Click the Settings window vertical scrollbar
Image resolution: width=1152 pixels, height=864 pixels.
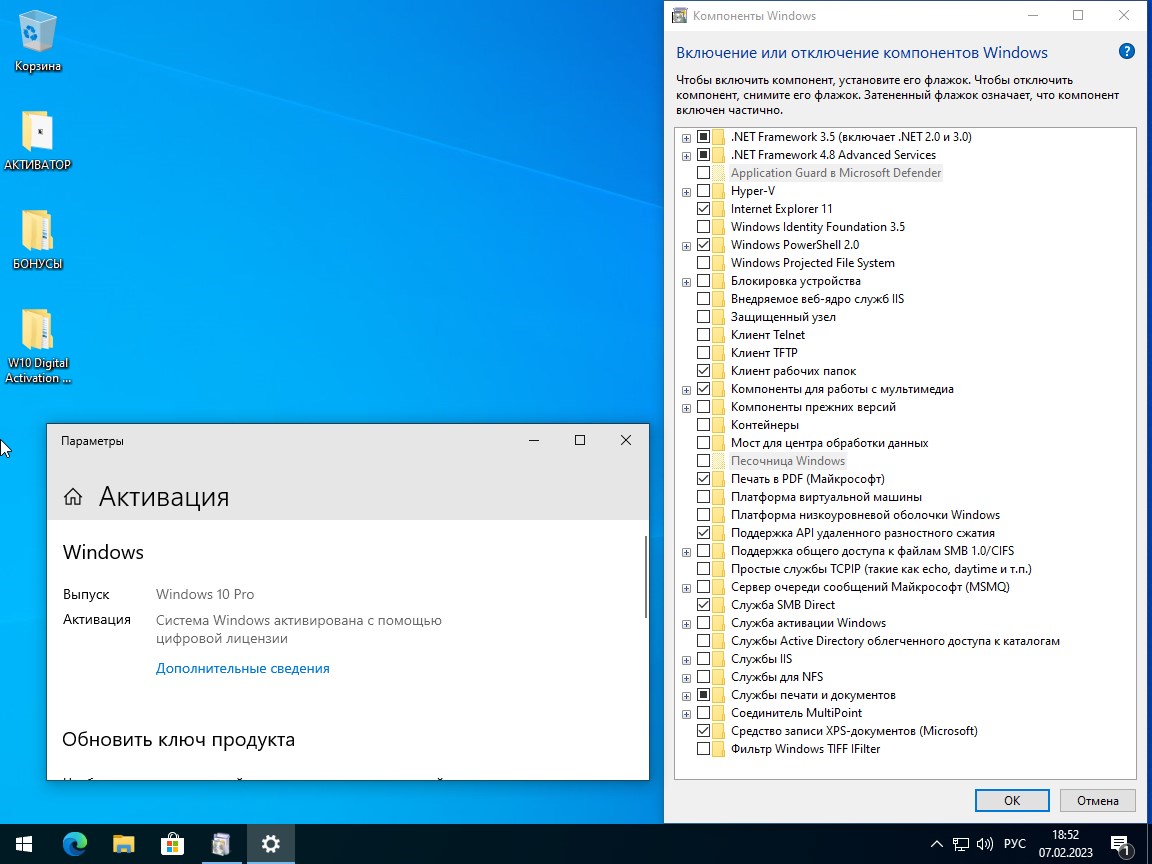tap(646, 578)
